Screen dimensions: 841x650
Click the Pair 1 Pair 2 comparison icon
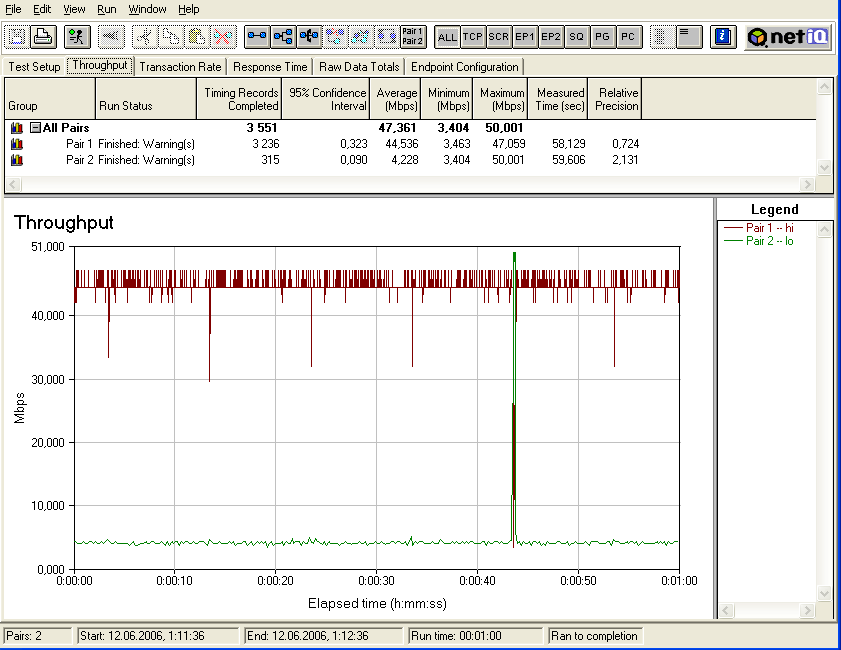412,36
